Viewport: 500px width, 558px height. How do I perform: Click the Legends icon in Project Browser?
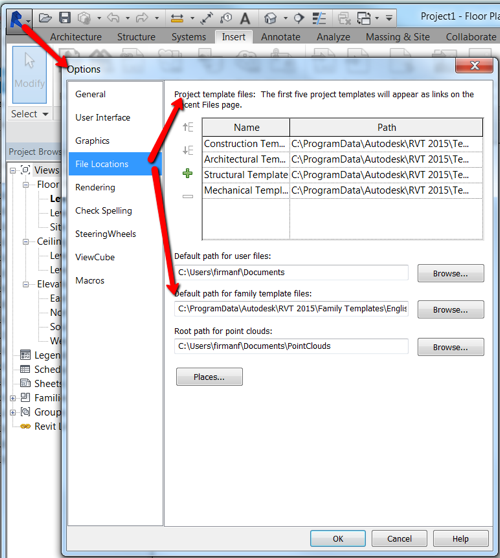click(25, 355)
